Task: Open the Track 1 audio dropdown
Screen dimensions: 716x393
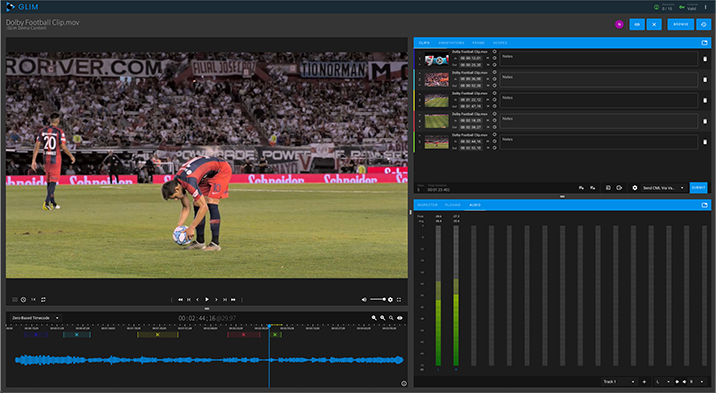Action: pyautogui.click(x=619, y=382)
